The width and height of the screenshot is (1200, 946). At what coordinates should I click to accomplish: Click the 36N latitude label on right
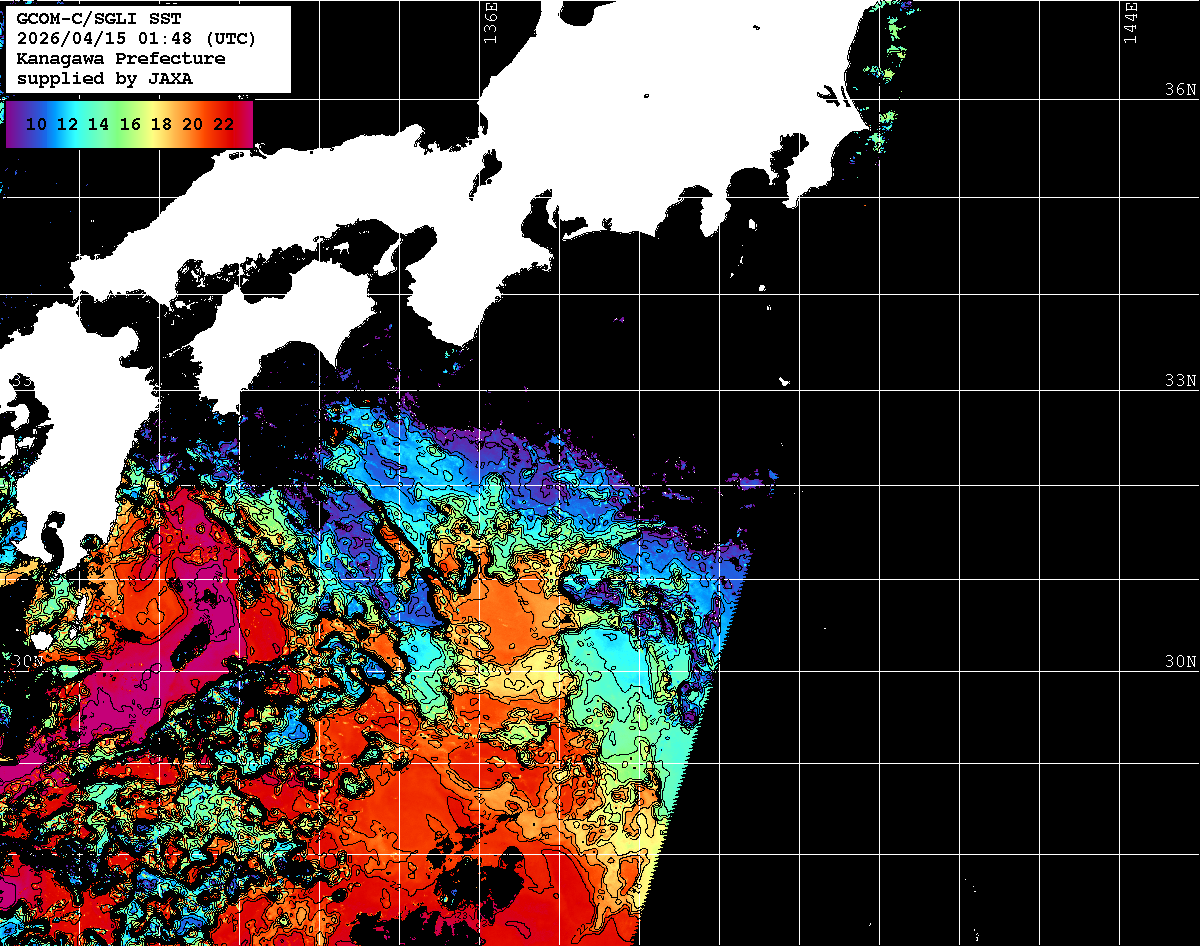[1180, 89]
